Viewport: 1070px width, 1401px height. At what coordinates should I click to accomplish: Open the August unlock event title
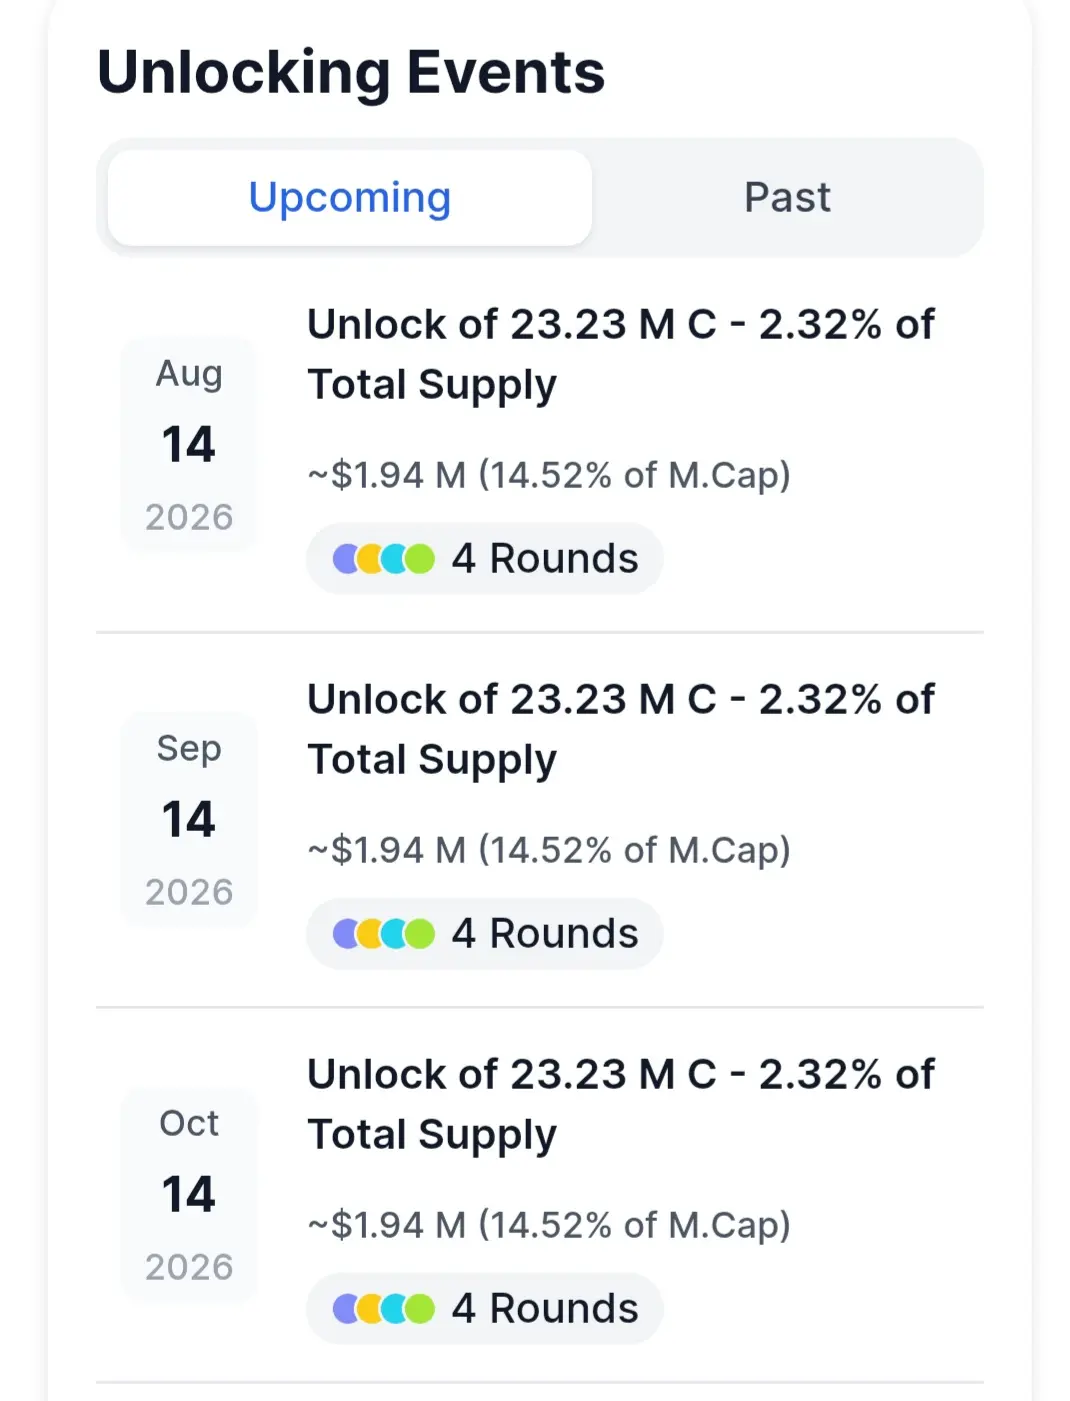(x=620, y=354)
